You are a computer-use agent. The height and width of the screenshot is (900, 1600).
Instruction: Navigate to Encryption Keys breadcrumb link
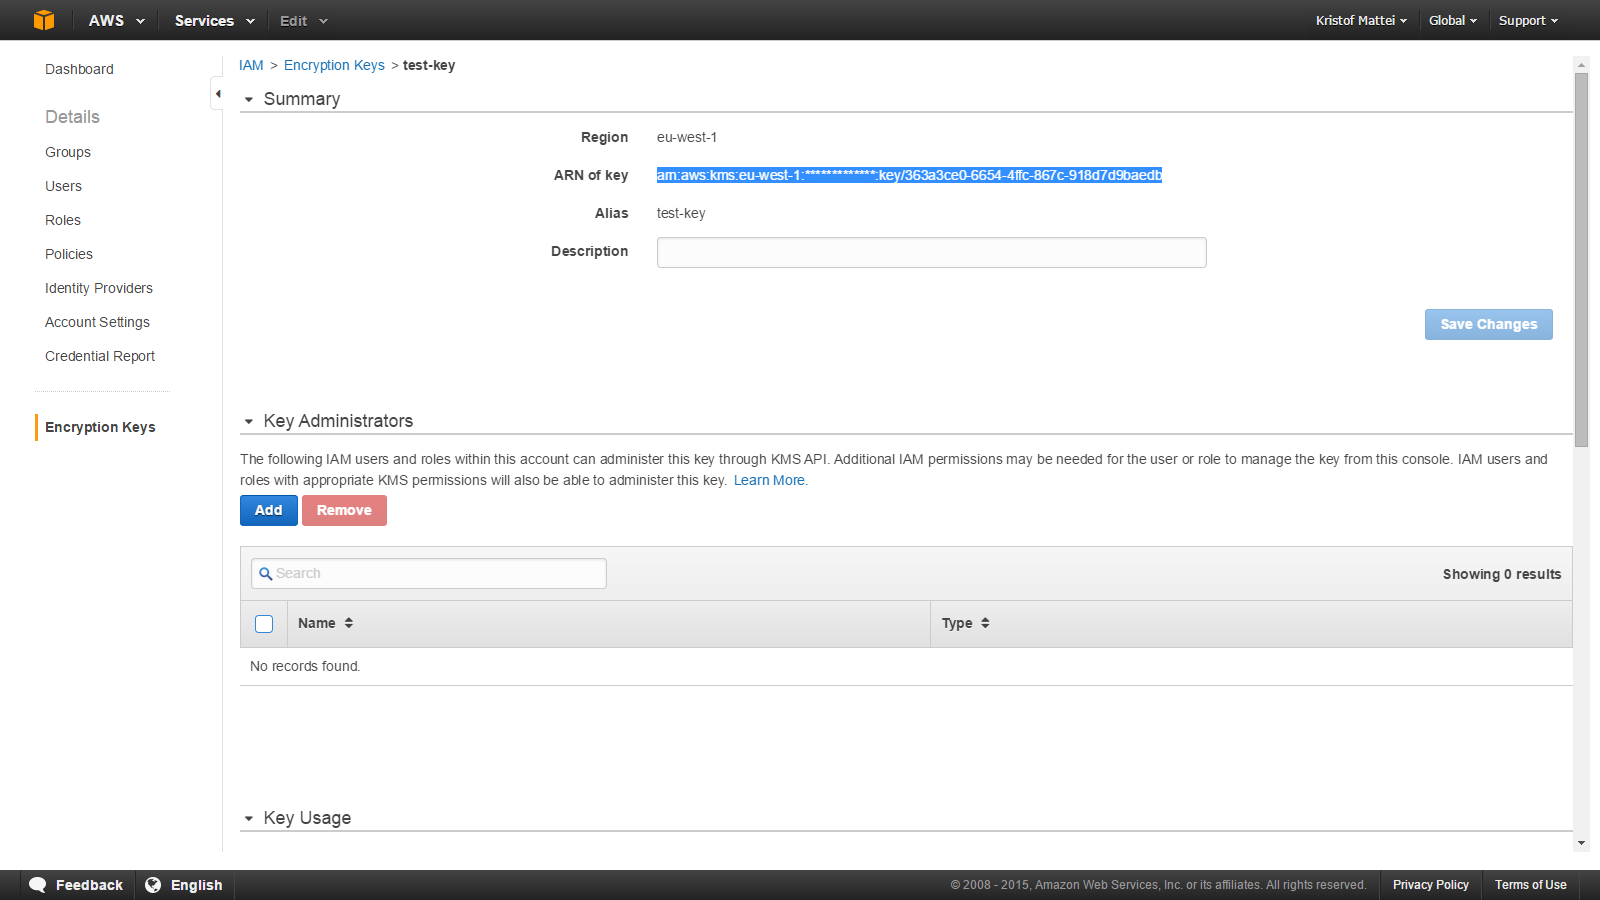(x=334, y=65)
